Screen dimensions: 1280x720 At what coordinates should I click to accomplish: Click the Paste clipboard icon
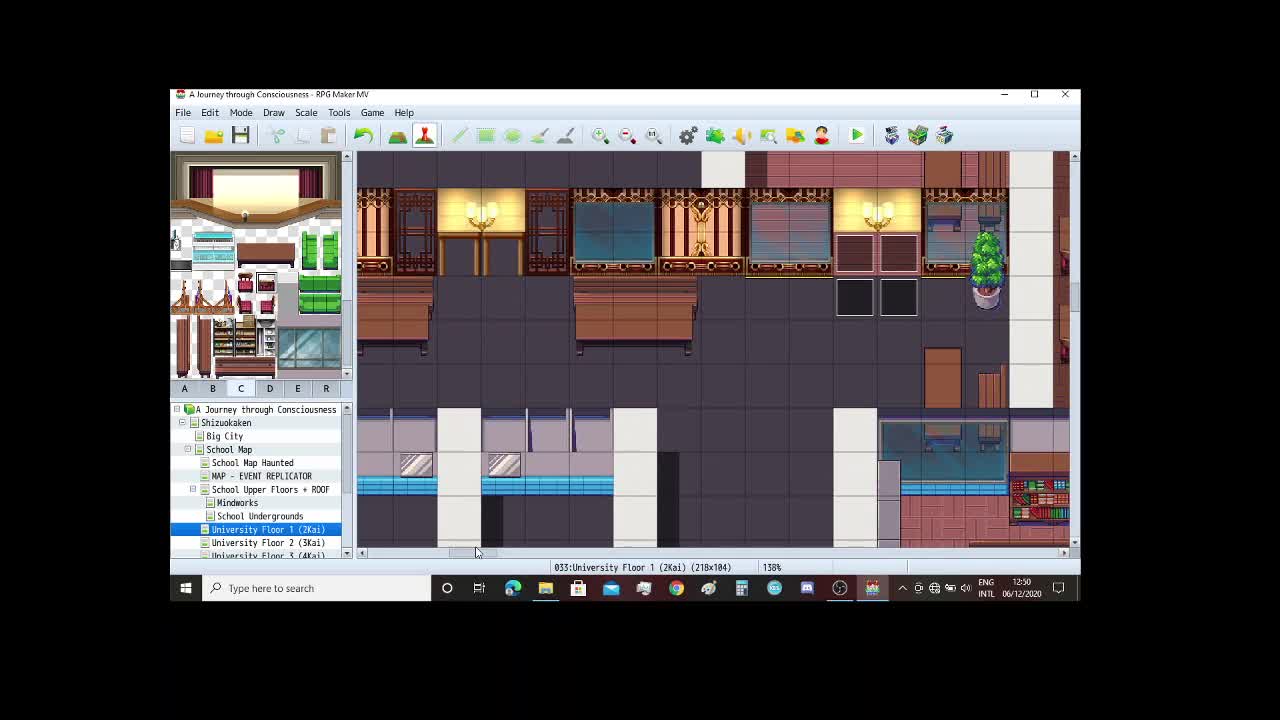click(x=329, y=135)
